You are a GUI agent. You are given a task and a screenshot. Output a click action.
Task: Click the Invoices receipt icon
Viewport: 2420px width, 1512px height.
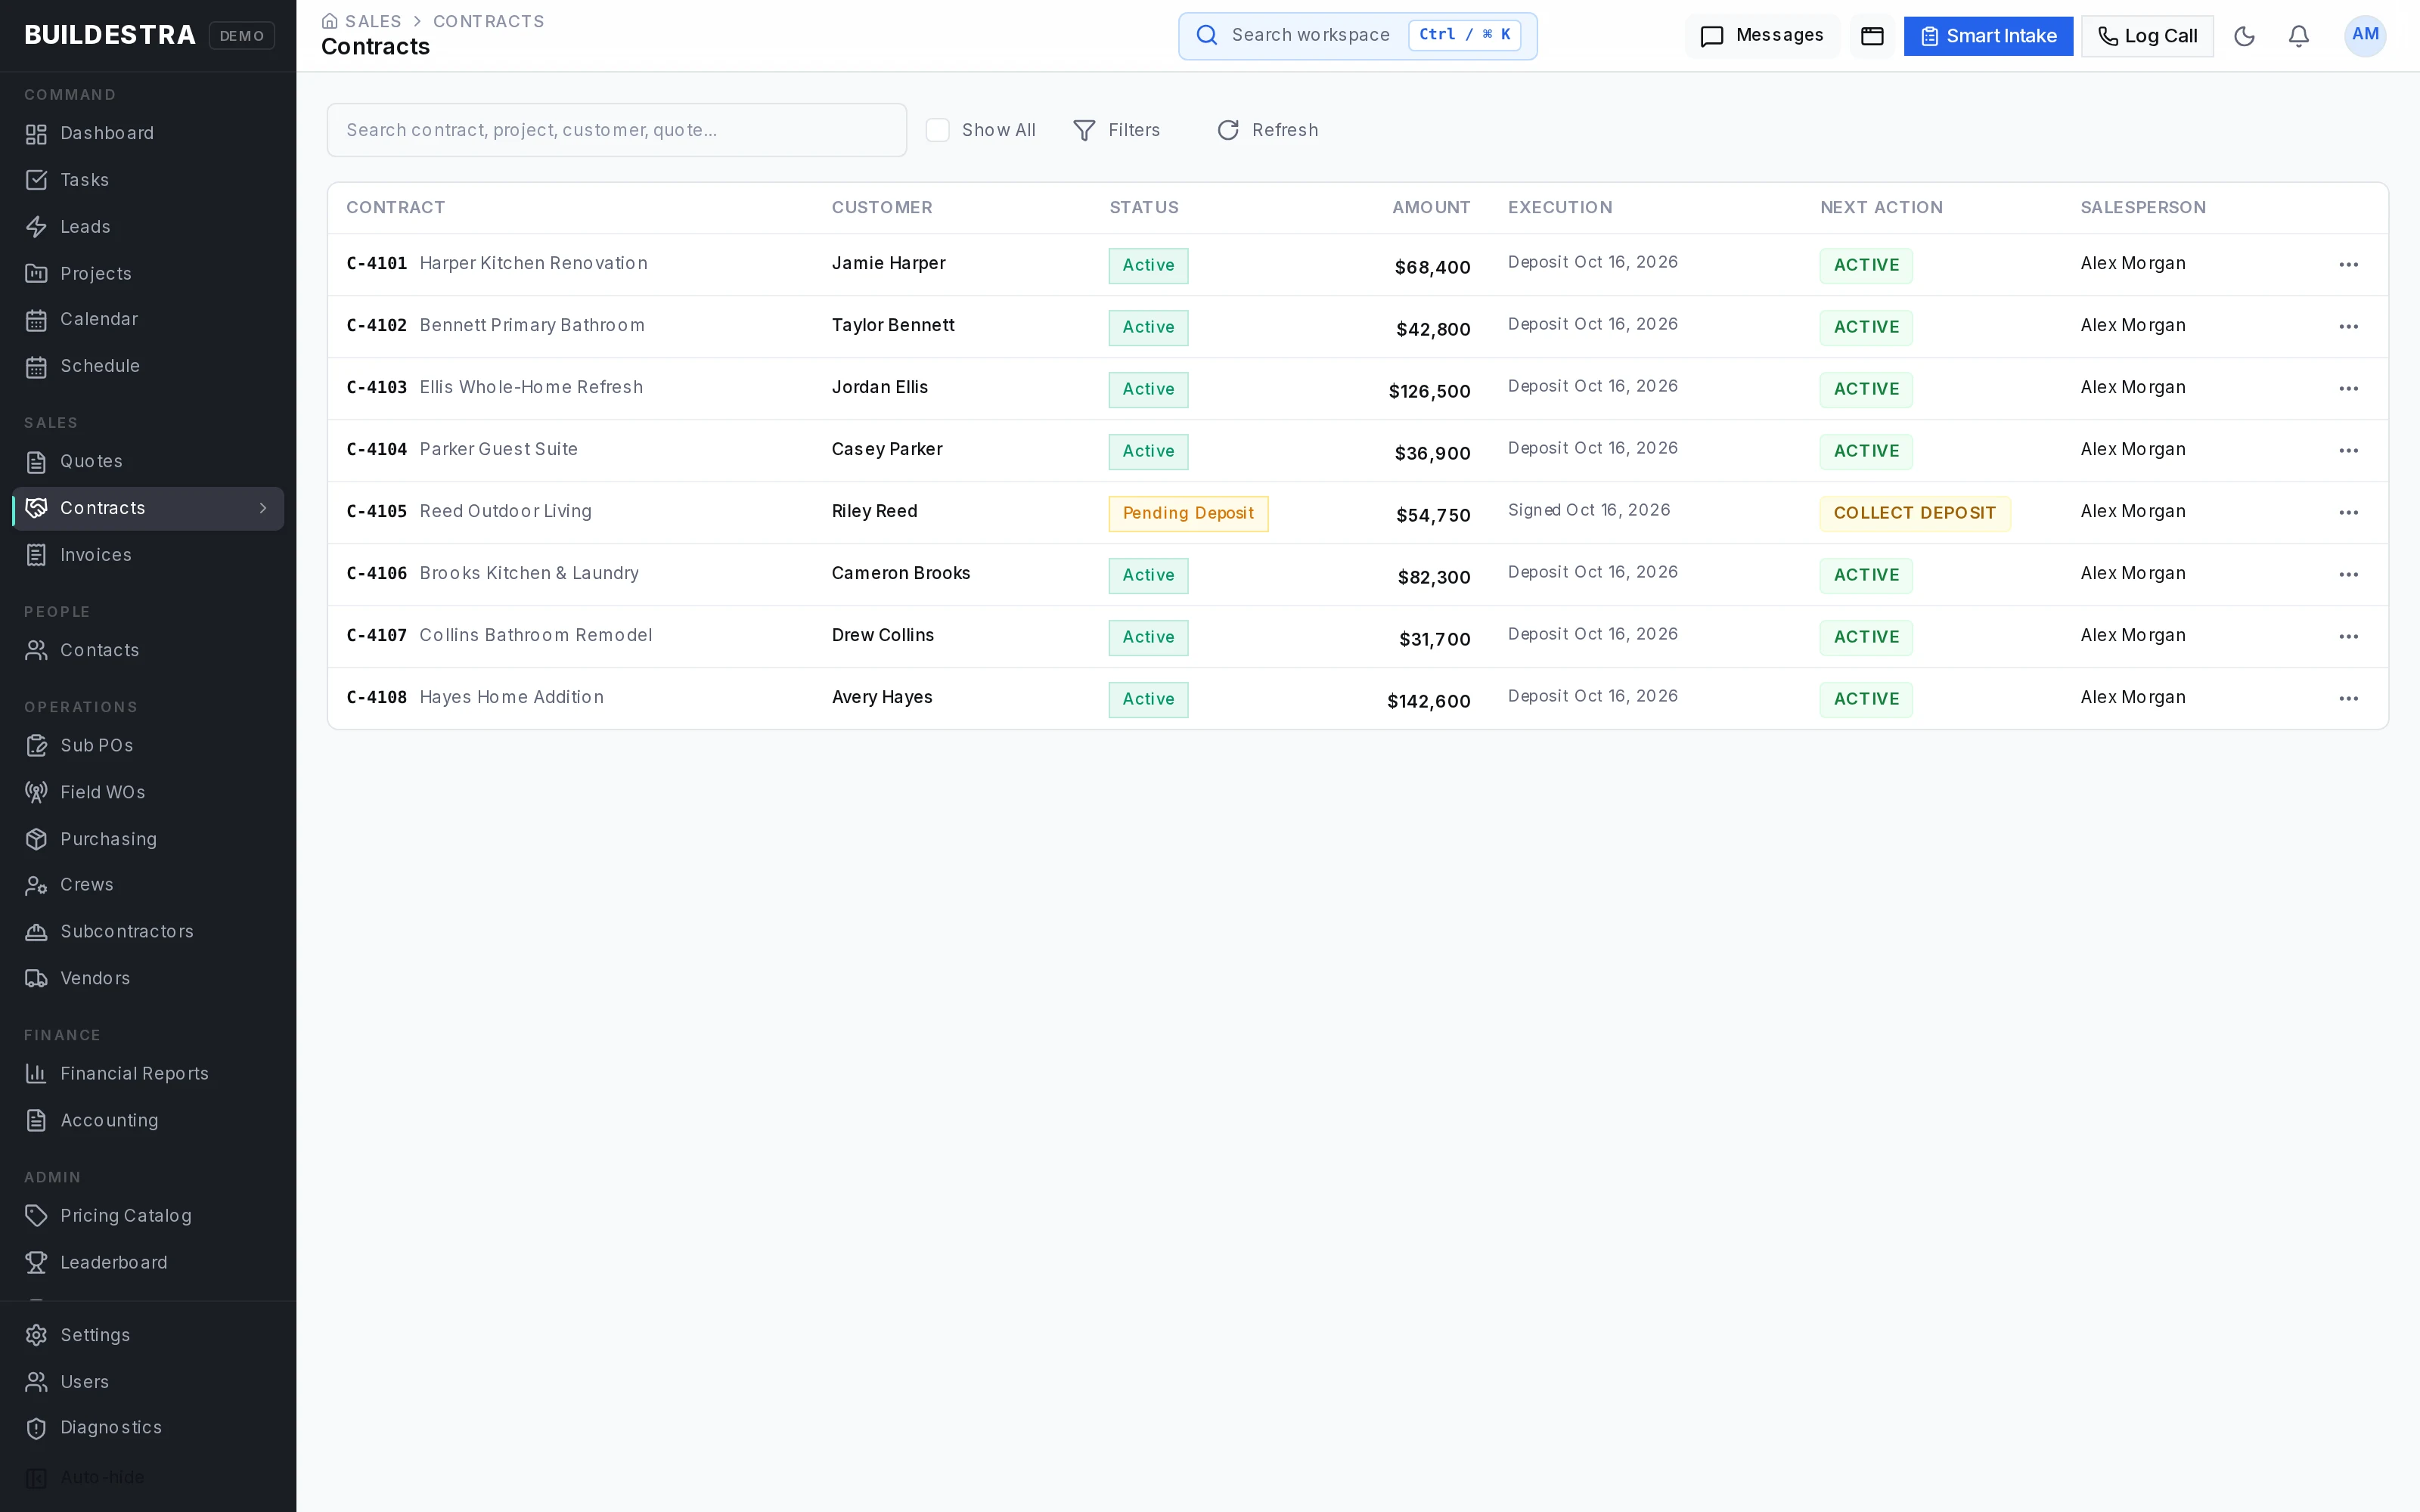tap(36, 555)
